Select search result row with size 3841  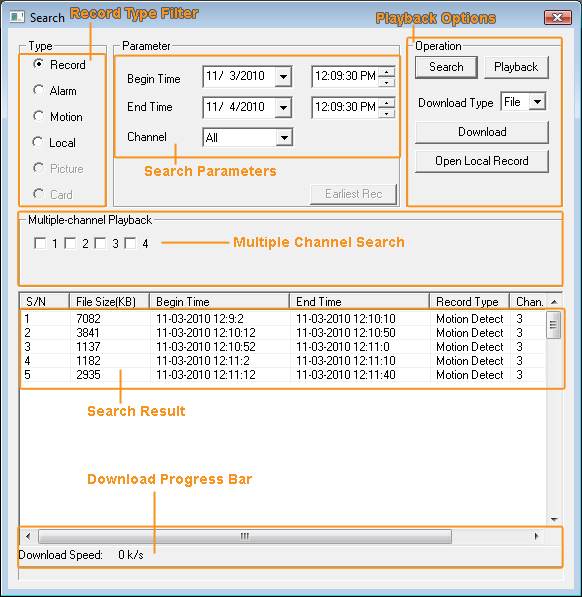pos(283,333)
